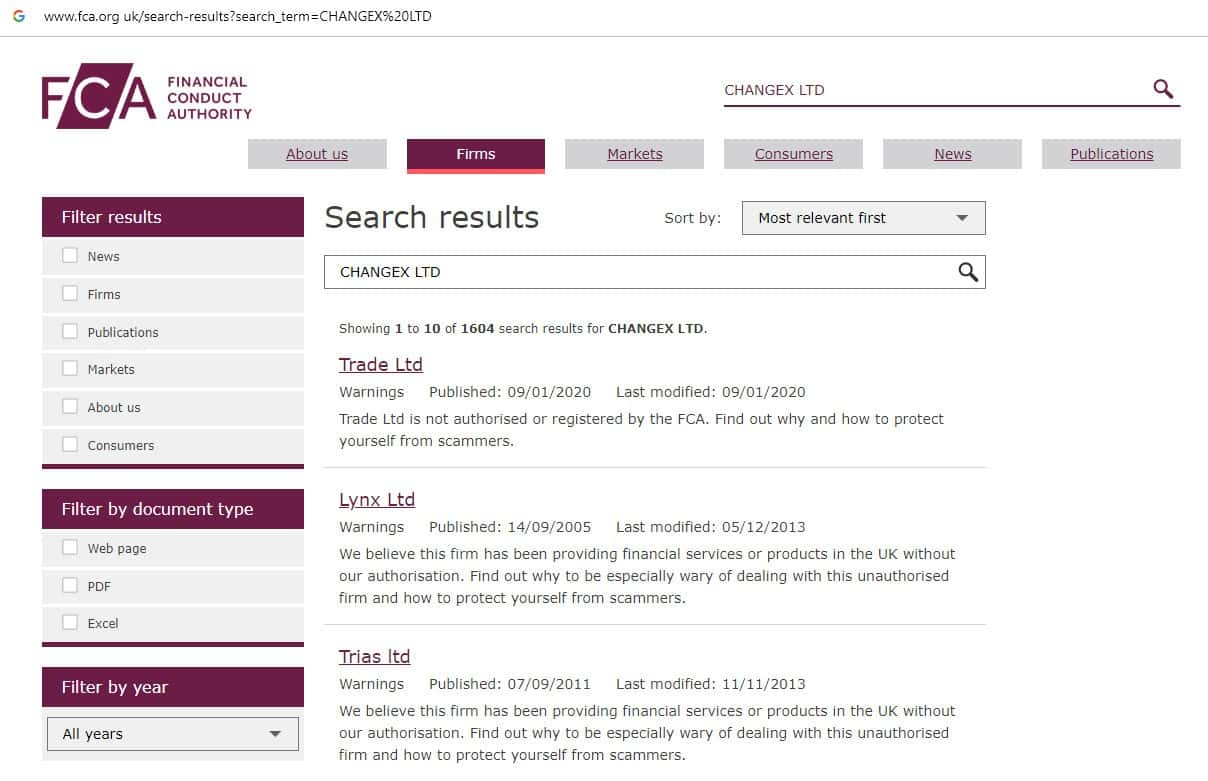Click the browser address bar URL
This screenshot has height=781, width=1208.
pyautogui.click(x=238, y=17)
